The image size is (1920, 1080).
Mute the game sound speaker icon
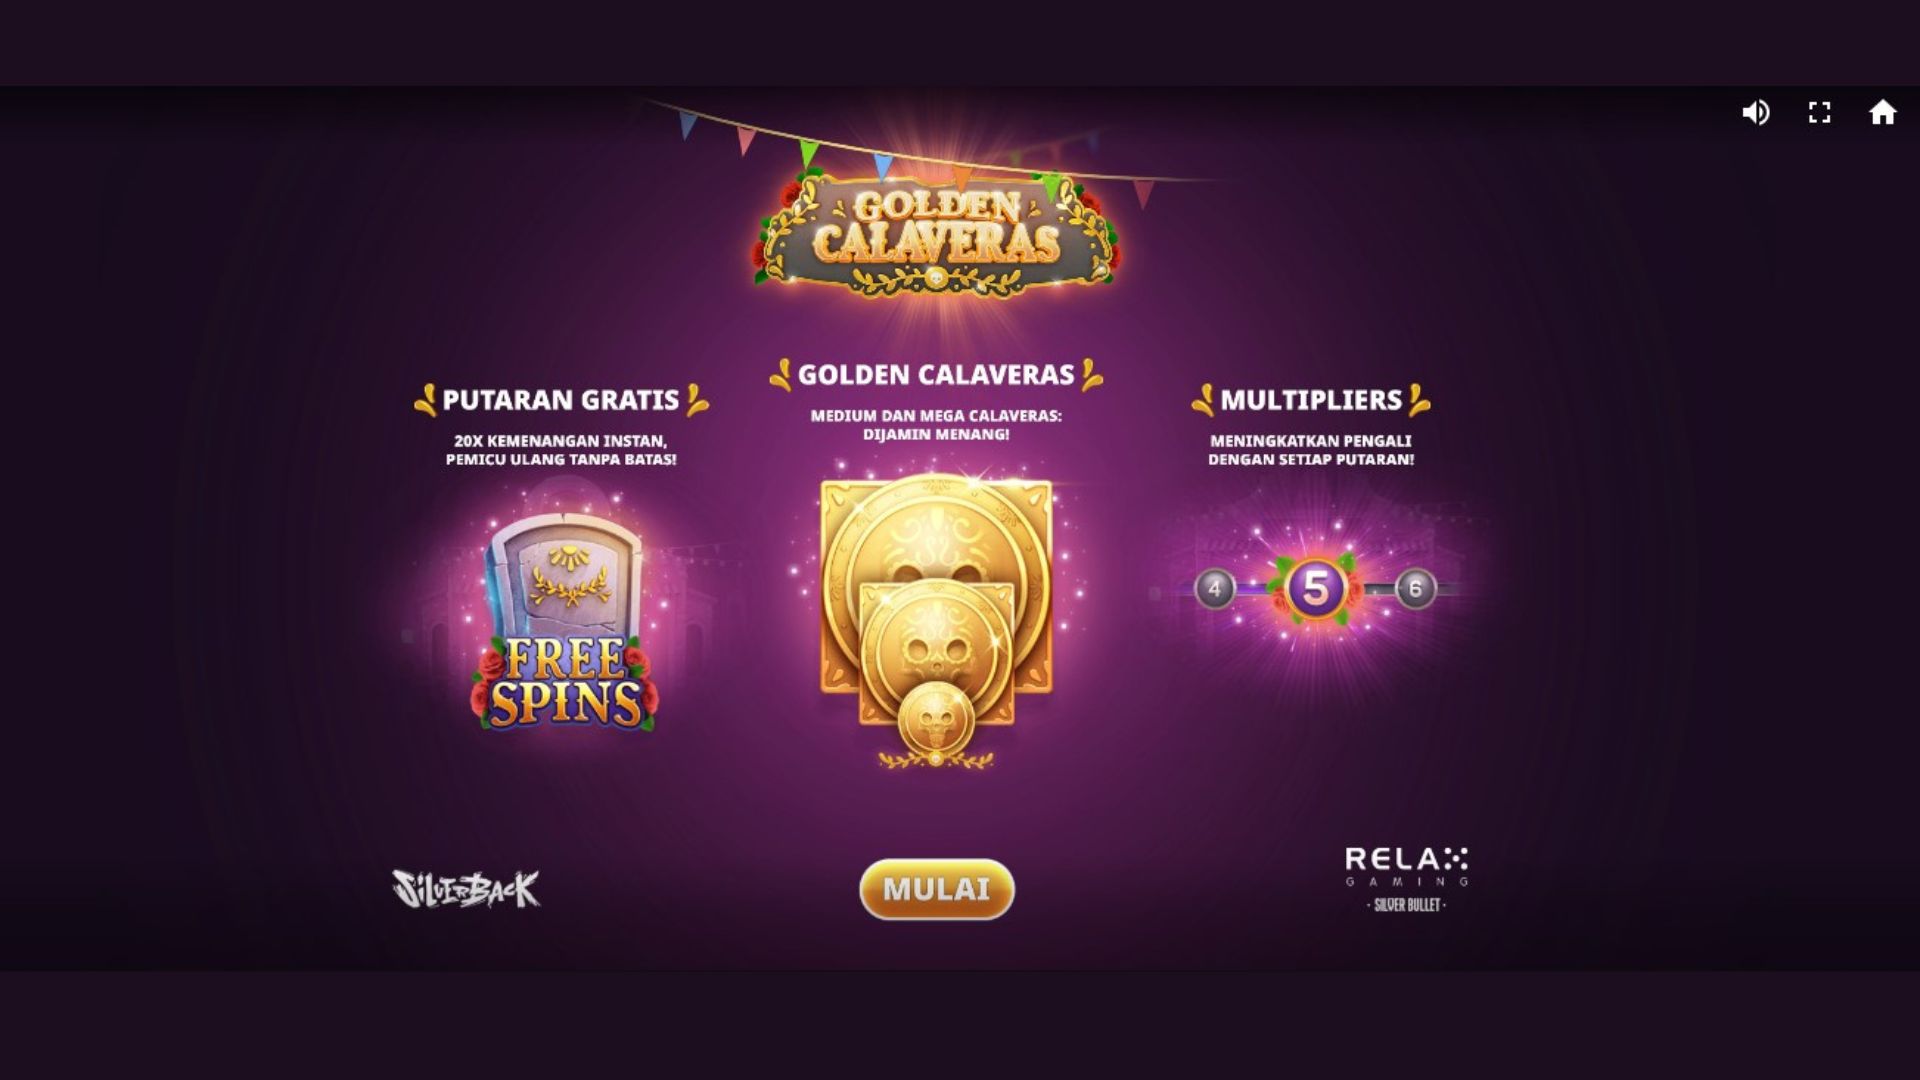(x=1756, y=113)
